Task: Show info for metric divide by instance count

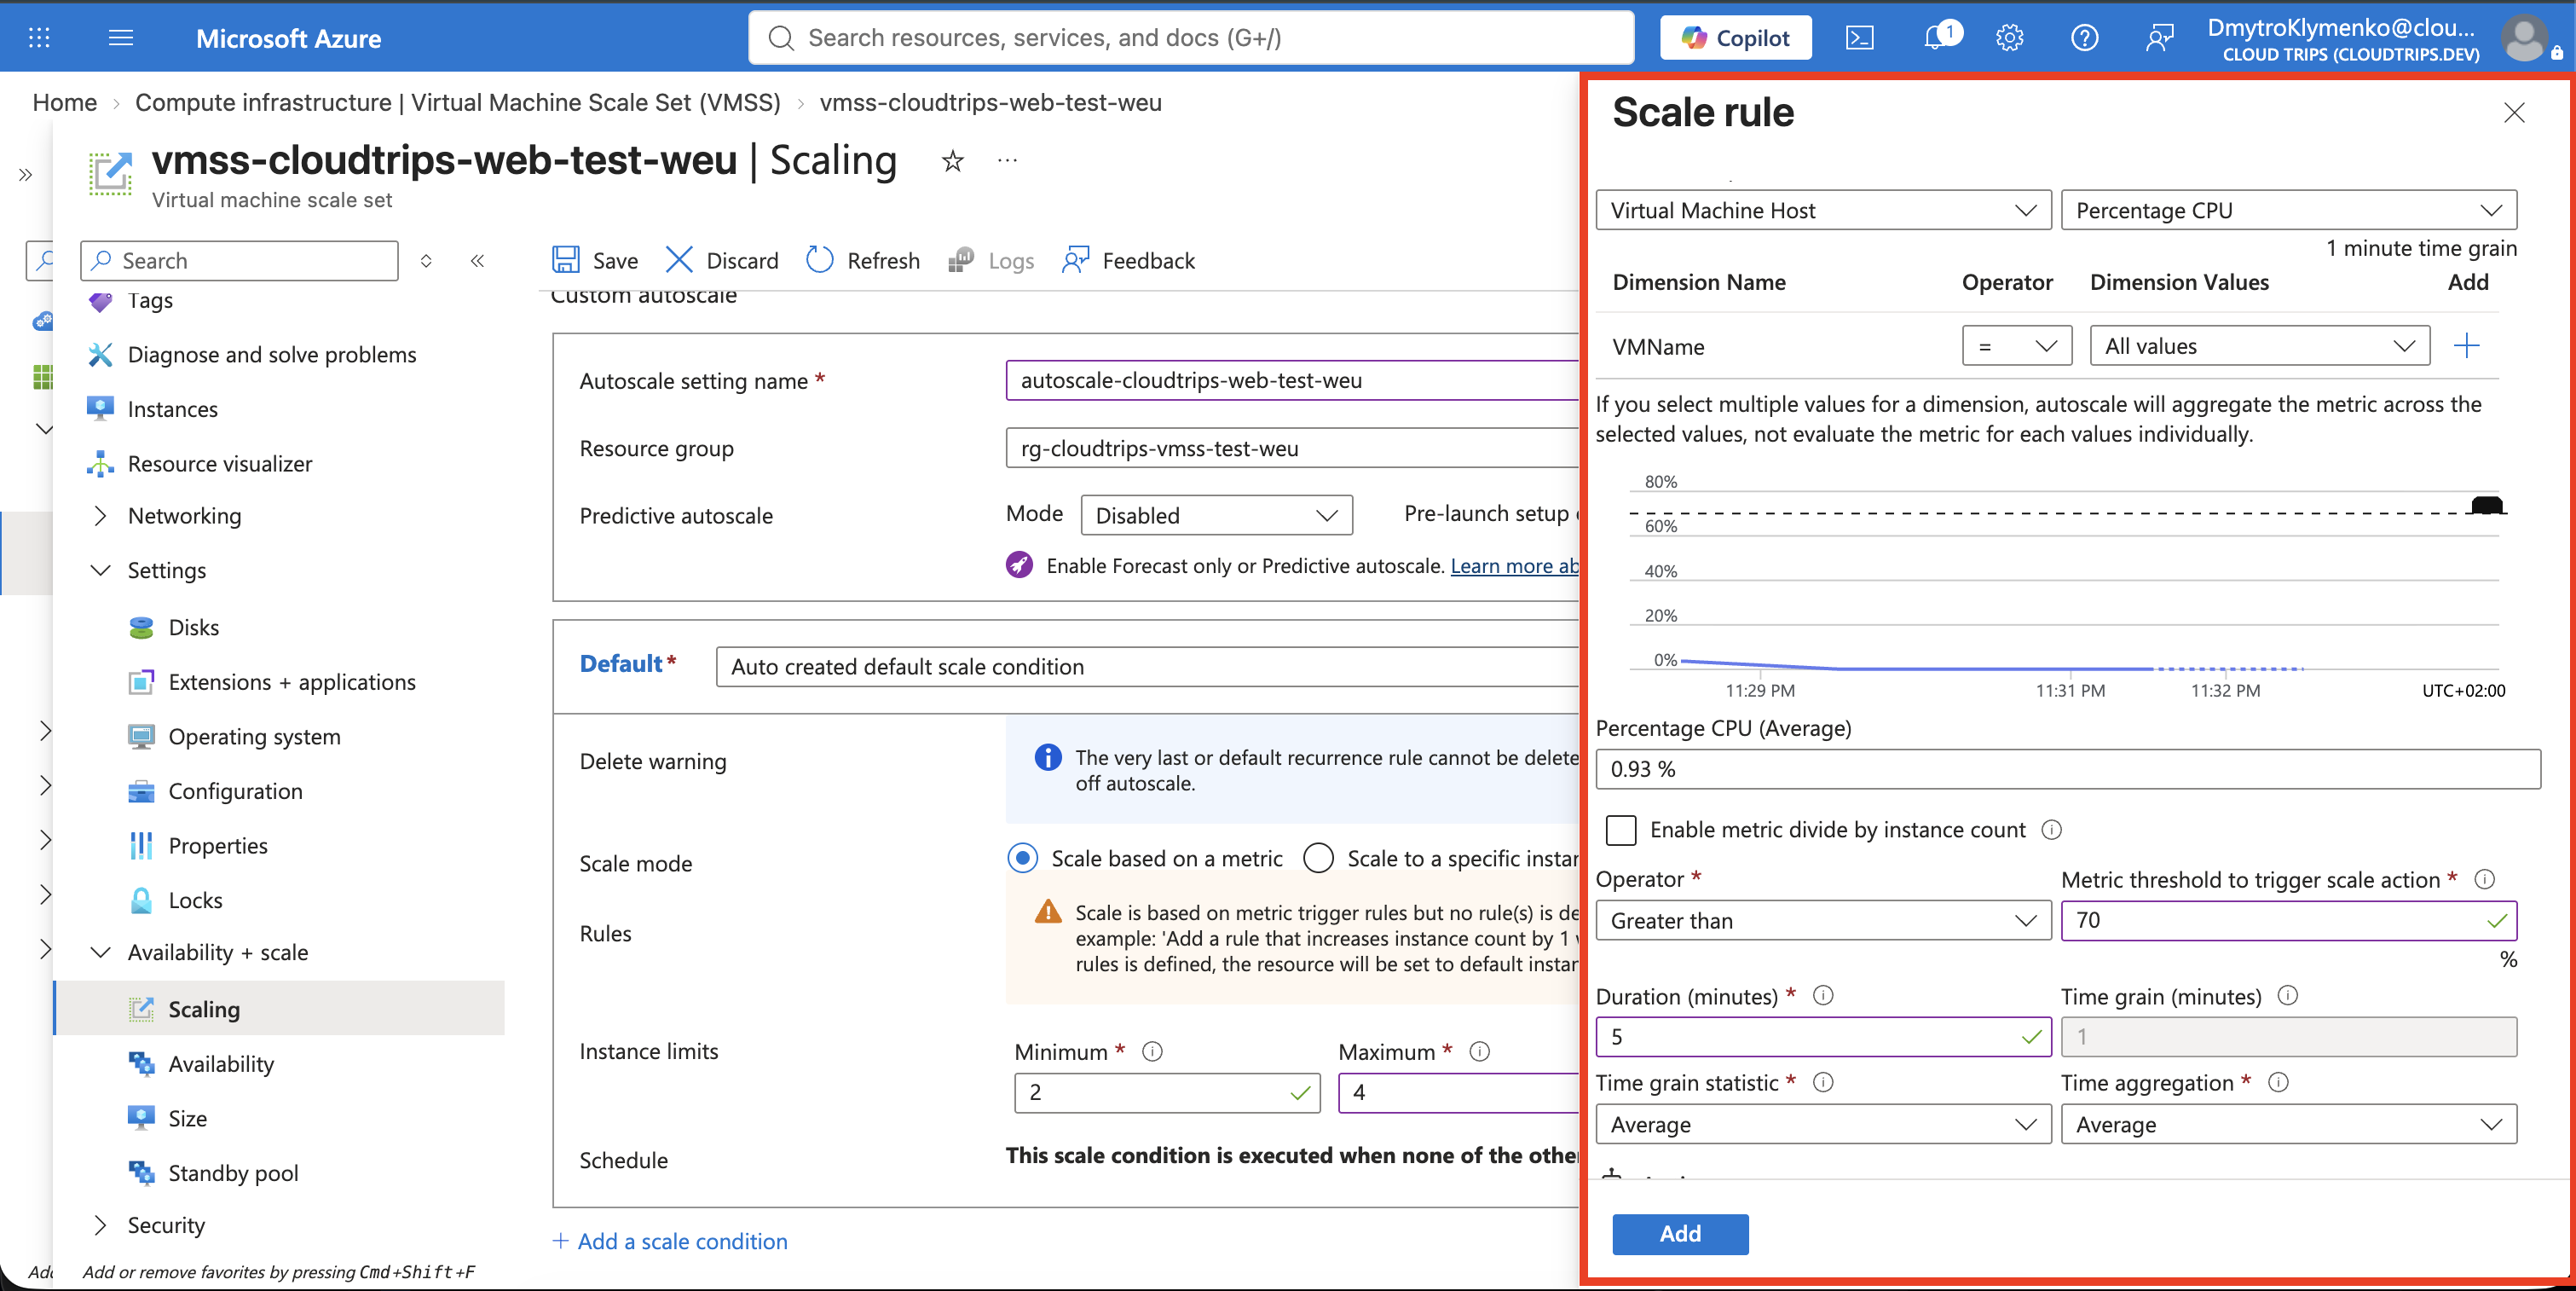Action: 2051,830
